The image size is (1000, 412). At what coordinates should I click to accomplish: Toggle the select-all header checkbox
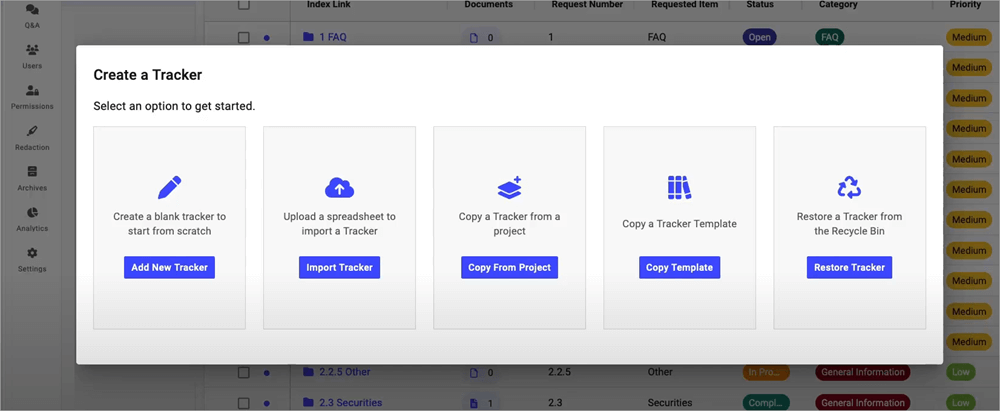click(x=243, y=5)
